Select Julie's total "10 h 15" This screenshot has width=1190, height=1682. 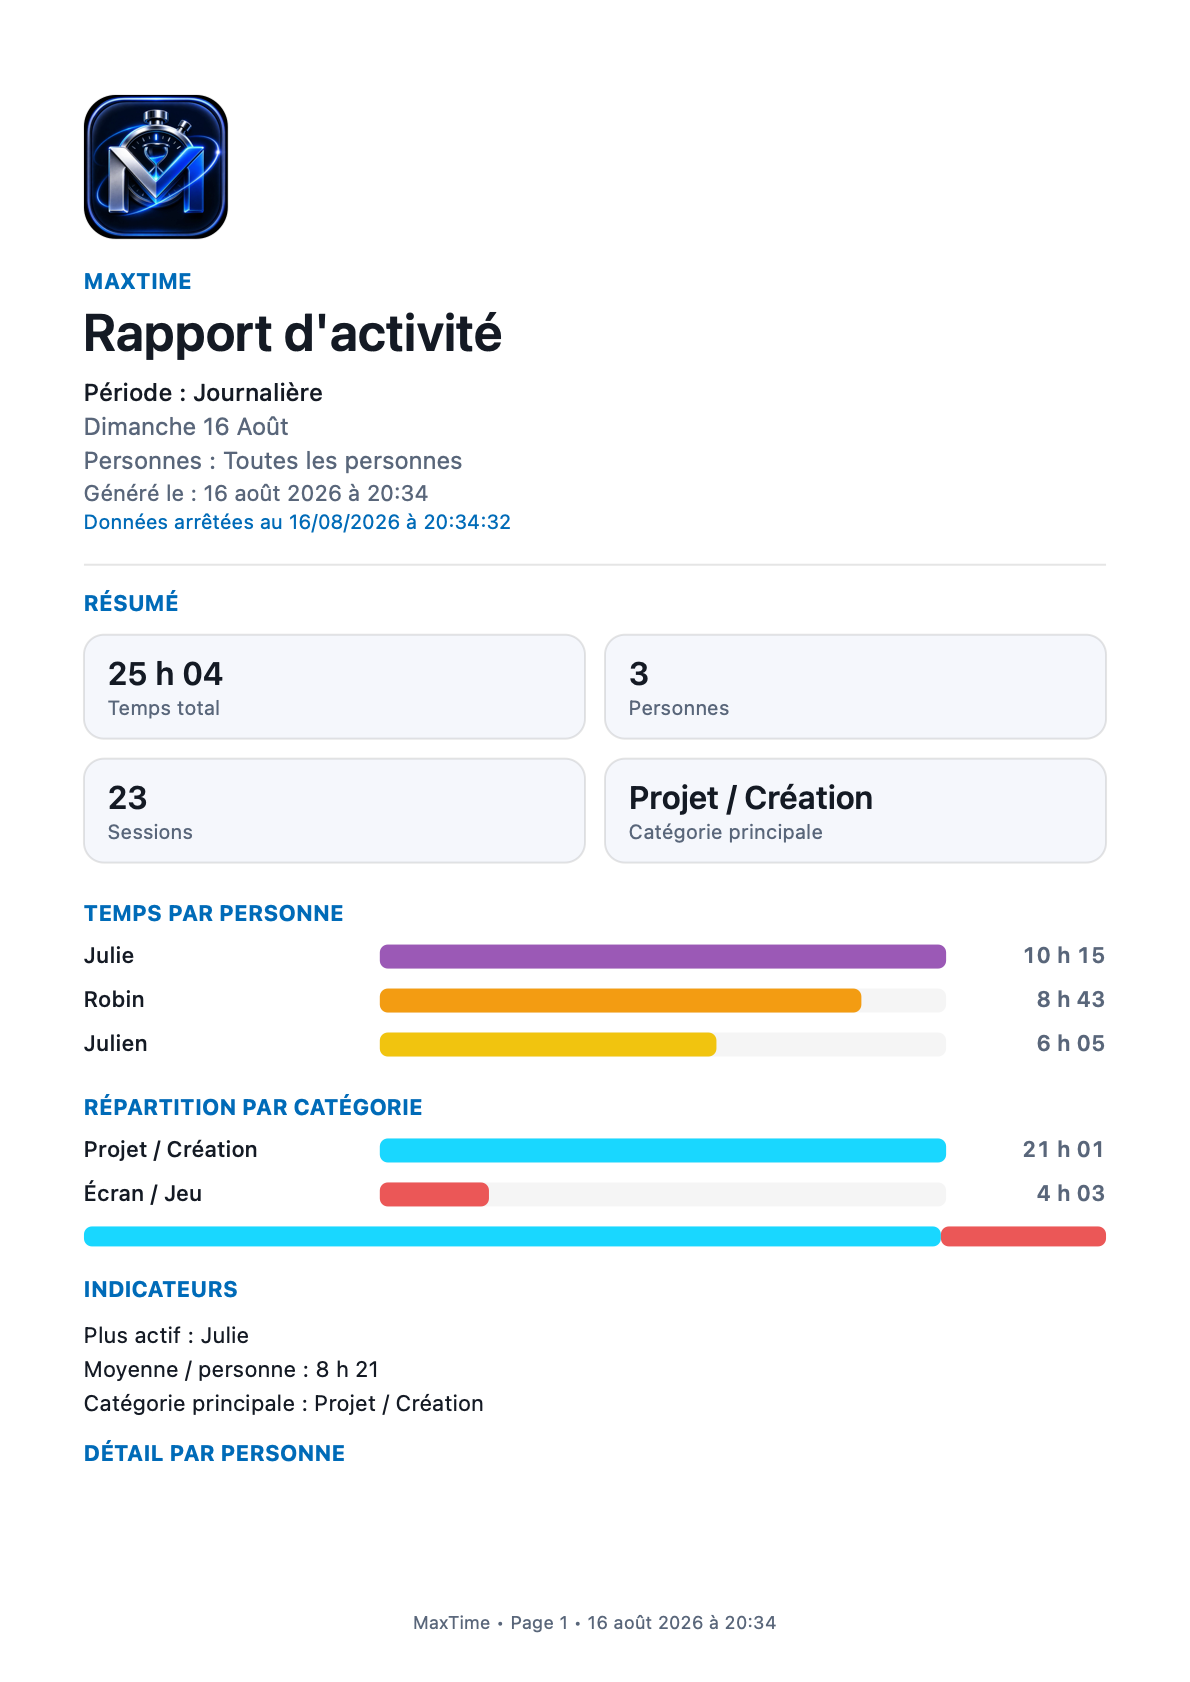(x=1064, y=956)
